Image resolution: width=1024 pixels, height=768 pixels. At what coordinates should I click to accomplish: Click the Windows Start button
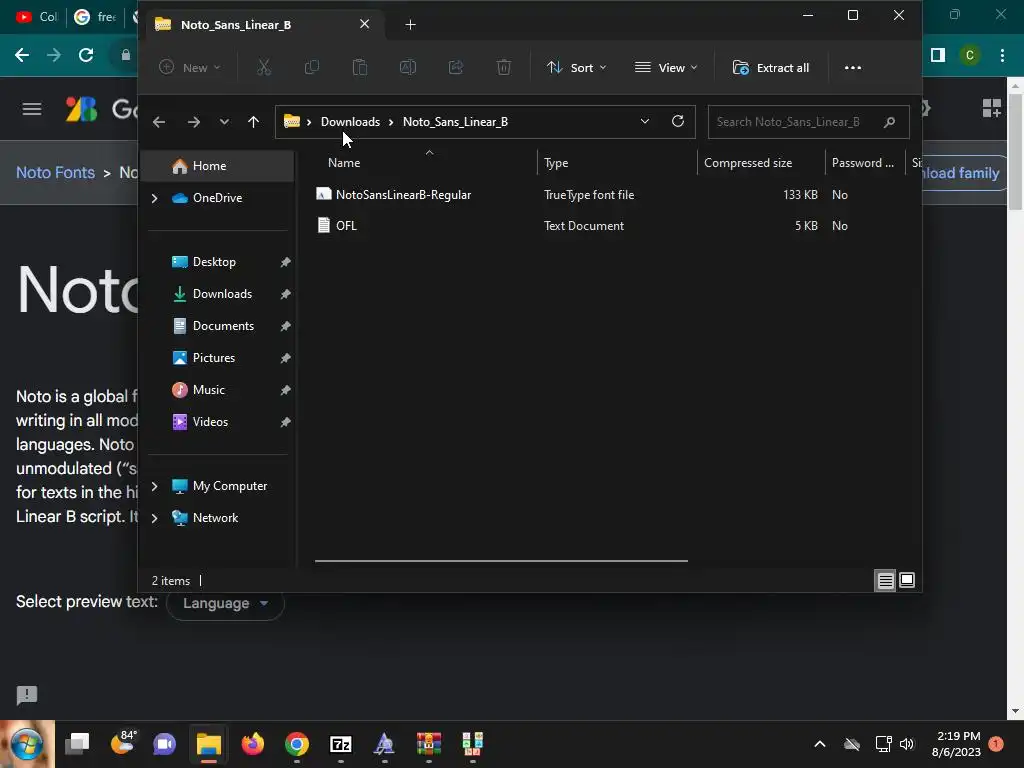click(27, 744)
